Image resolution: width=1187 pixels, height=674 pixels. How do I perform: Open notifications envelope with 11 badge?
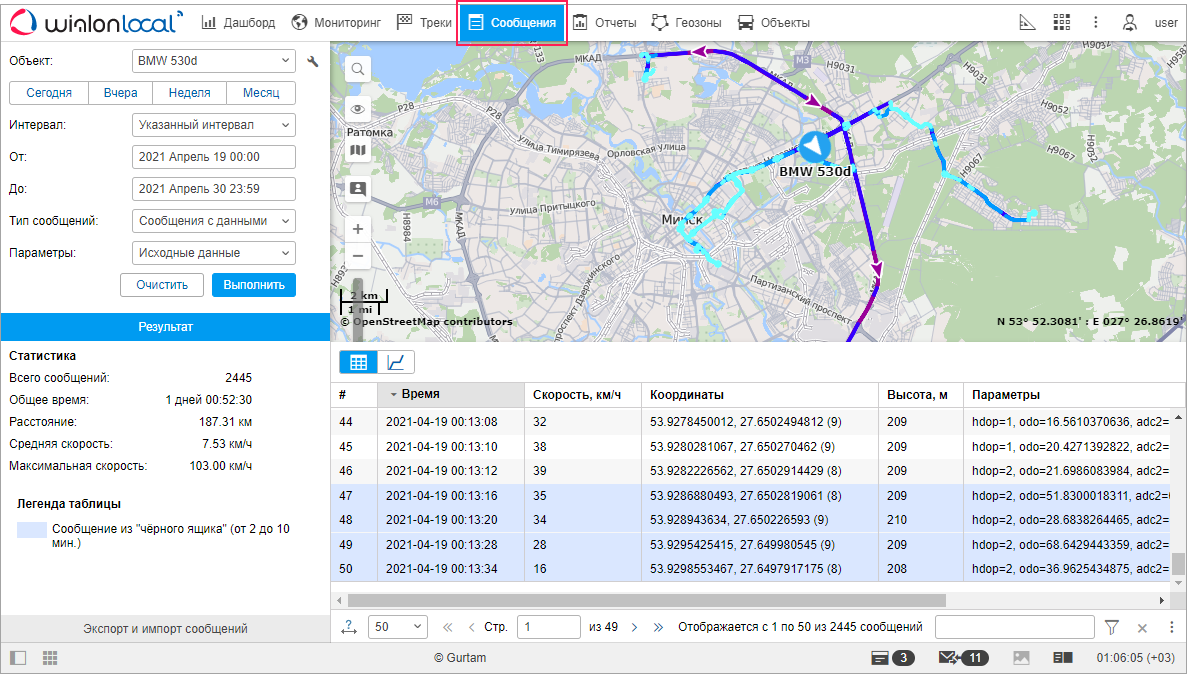963,658
